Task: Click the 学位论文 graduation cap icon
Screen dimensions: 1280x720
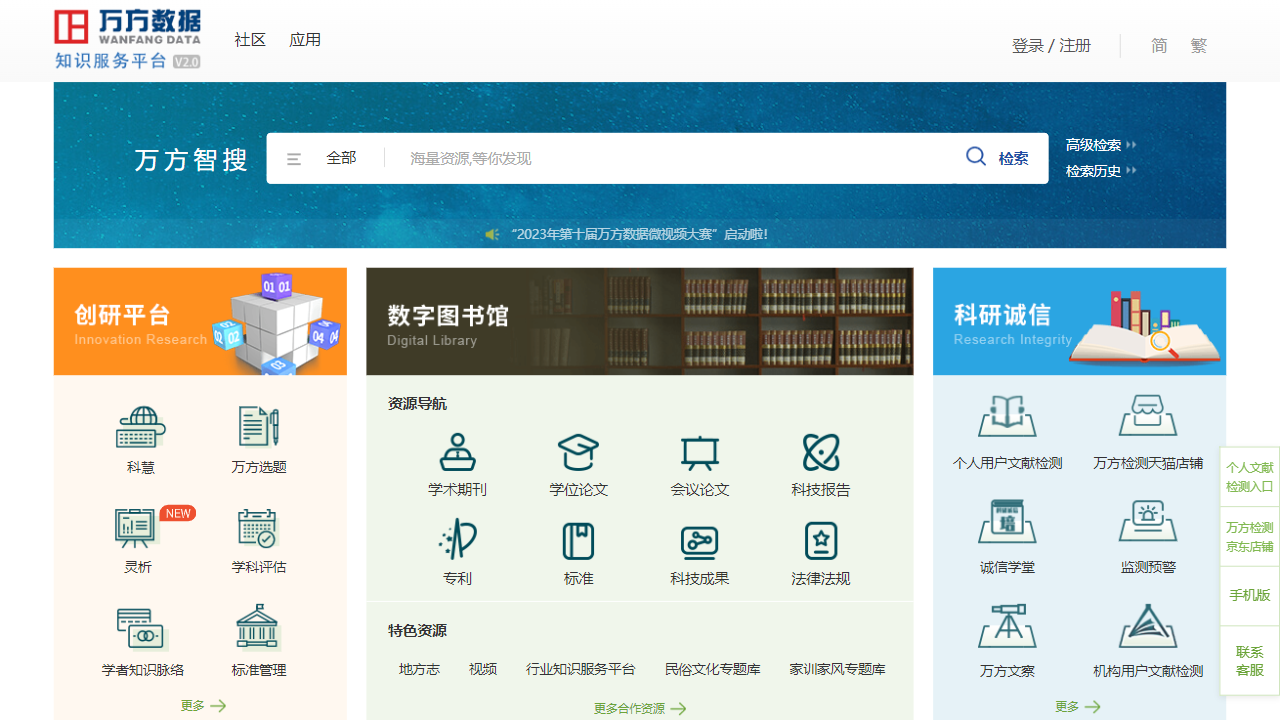Action: click(578, 453)
